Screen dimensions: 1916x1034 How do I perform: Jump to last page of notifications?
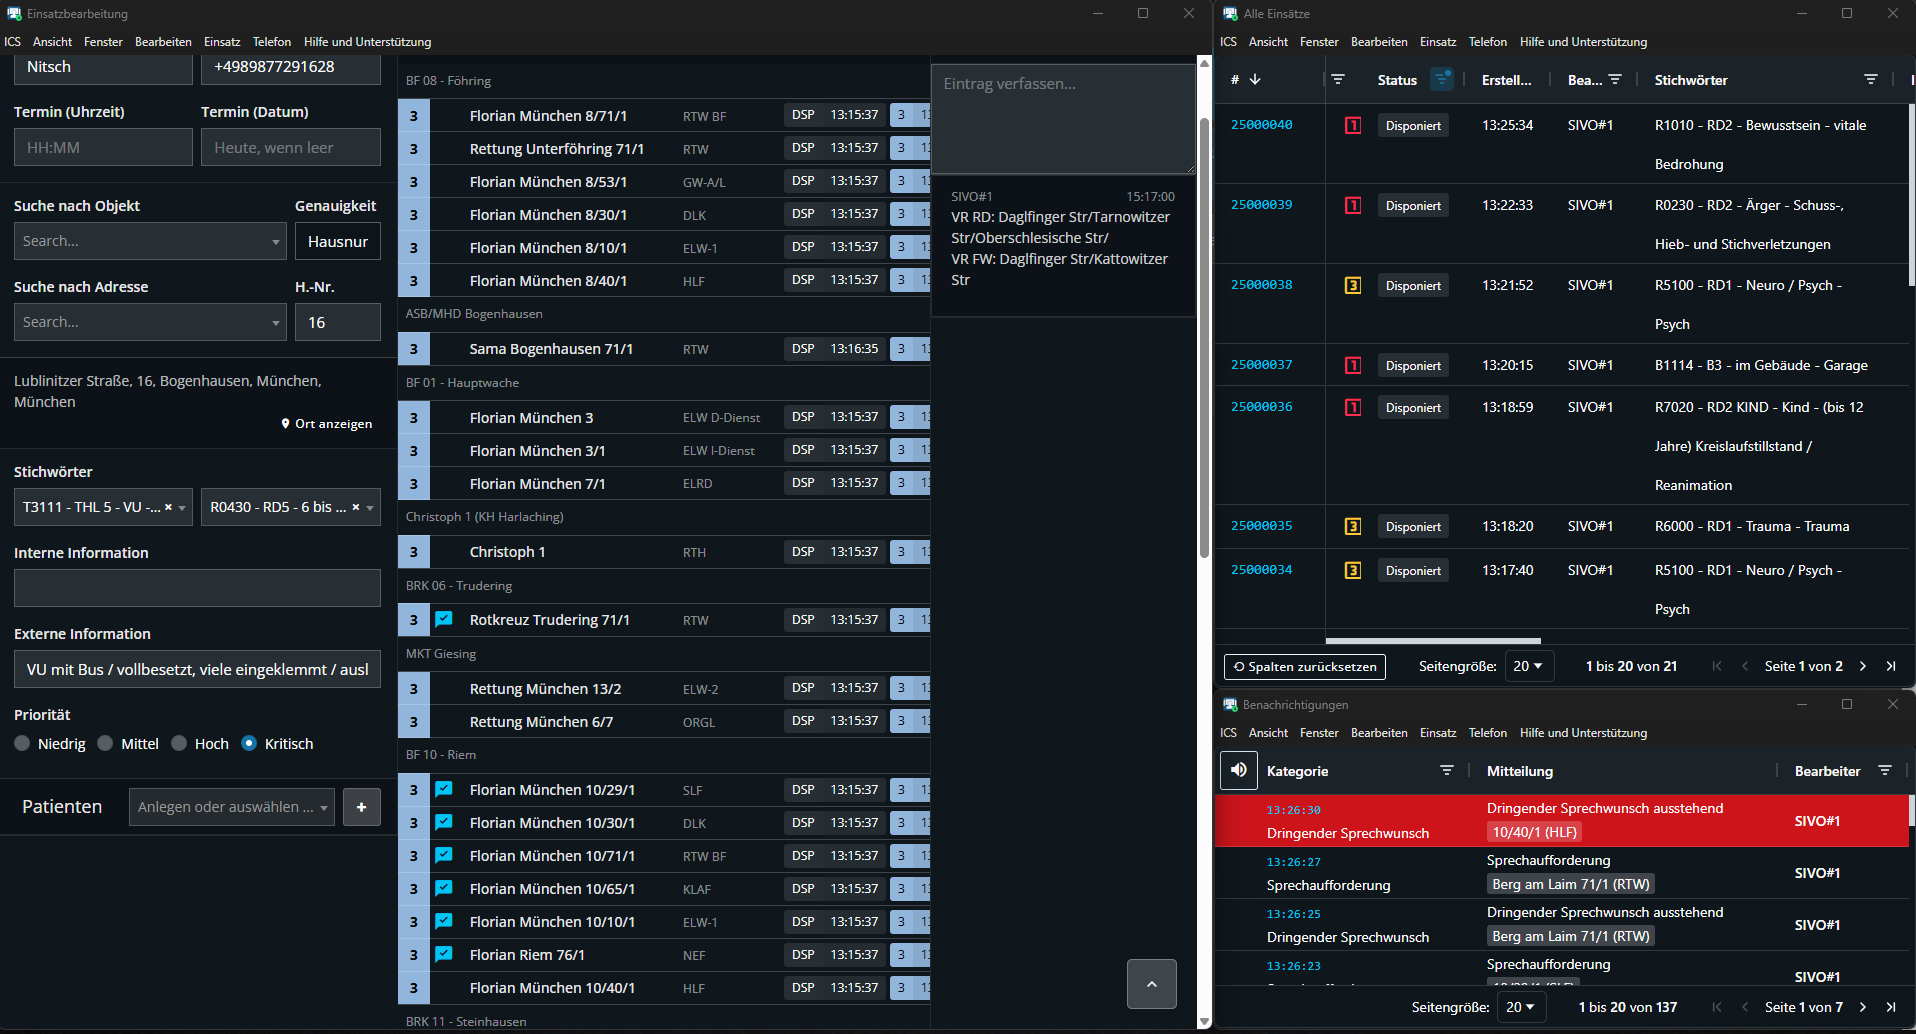pyautogui.click(x=1890, y=1007)
